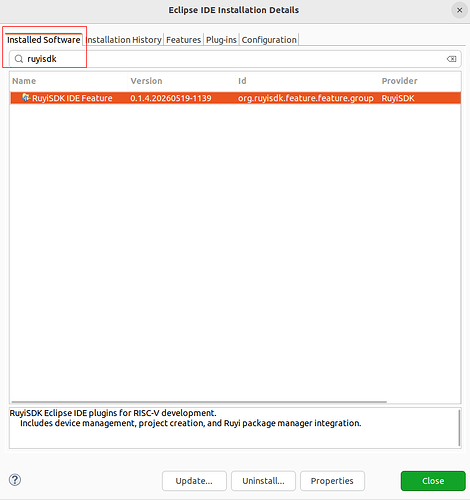Select the RuyiSDK IDE Feature name cell

[72, 98]
